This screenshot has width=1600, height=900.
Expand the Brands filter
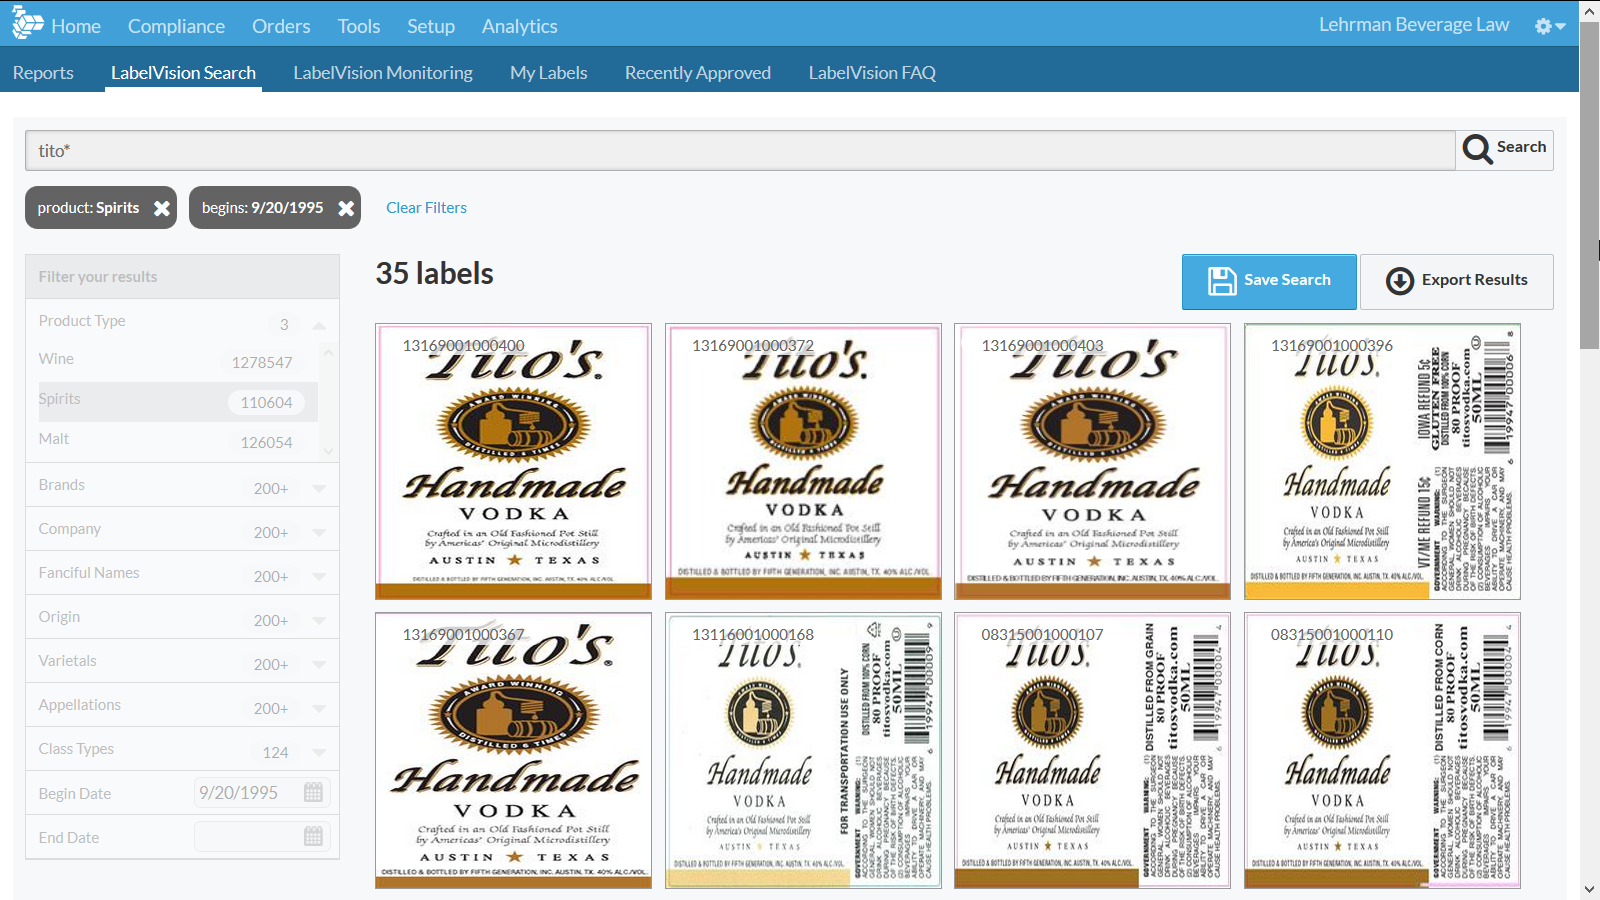319,489
